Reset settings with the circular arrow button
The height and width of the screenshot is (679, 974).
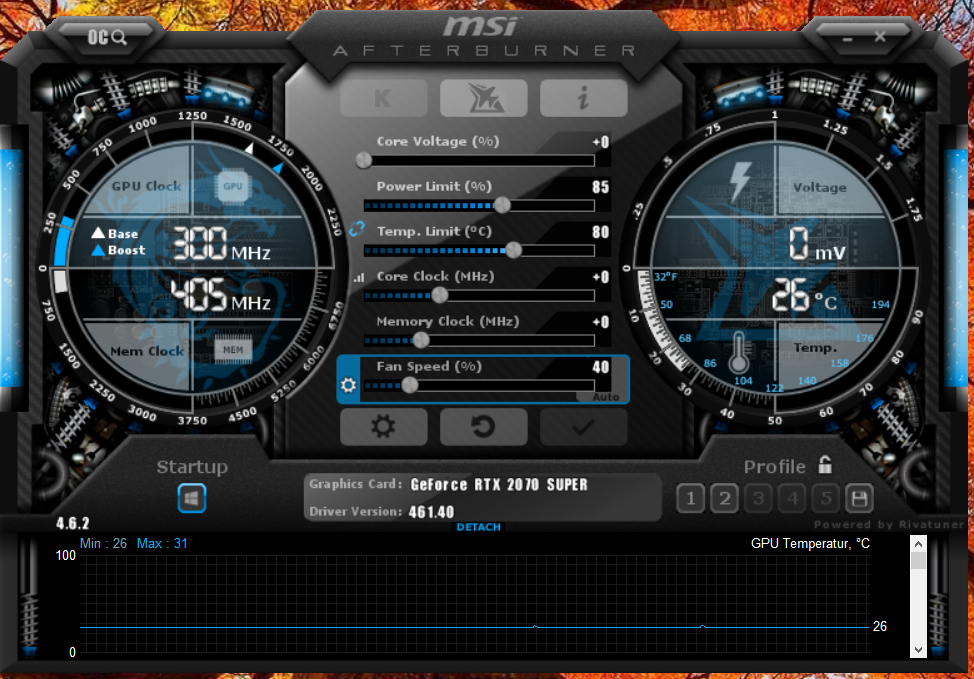[483, 426]
